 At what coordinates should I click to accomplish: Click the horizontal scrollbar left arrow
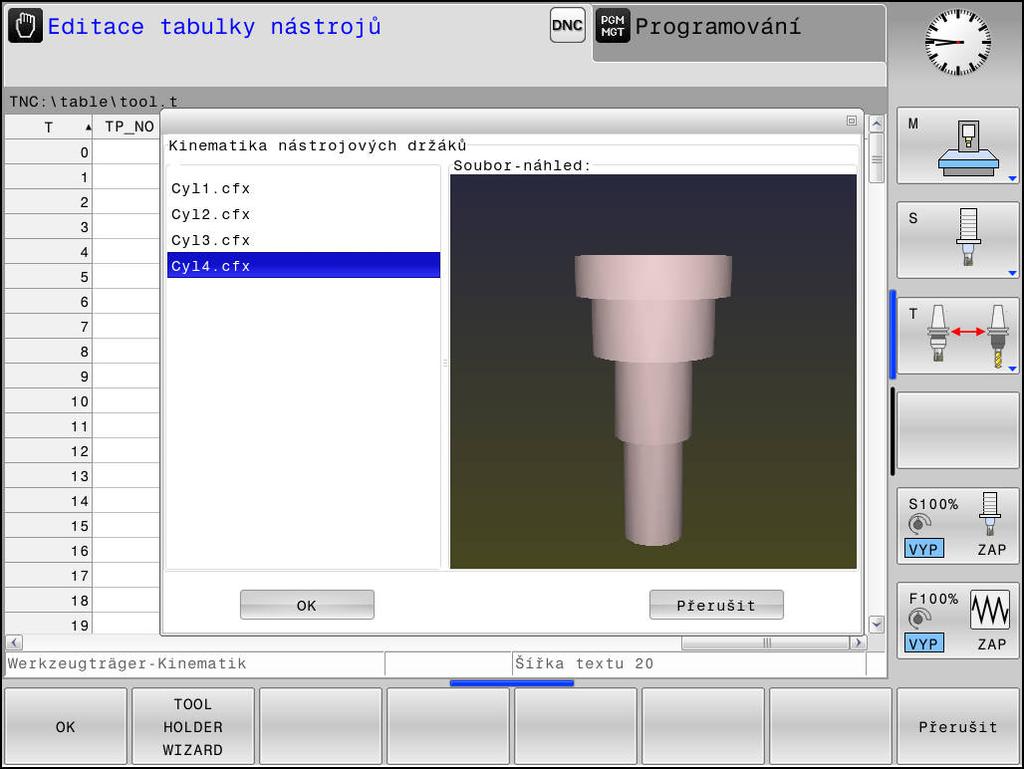point(14,642)
